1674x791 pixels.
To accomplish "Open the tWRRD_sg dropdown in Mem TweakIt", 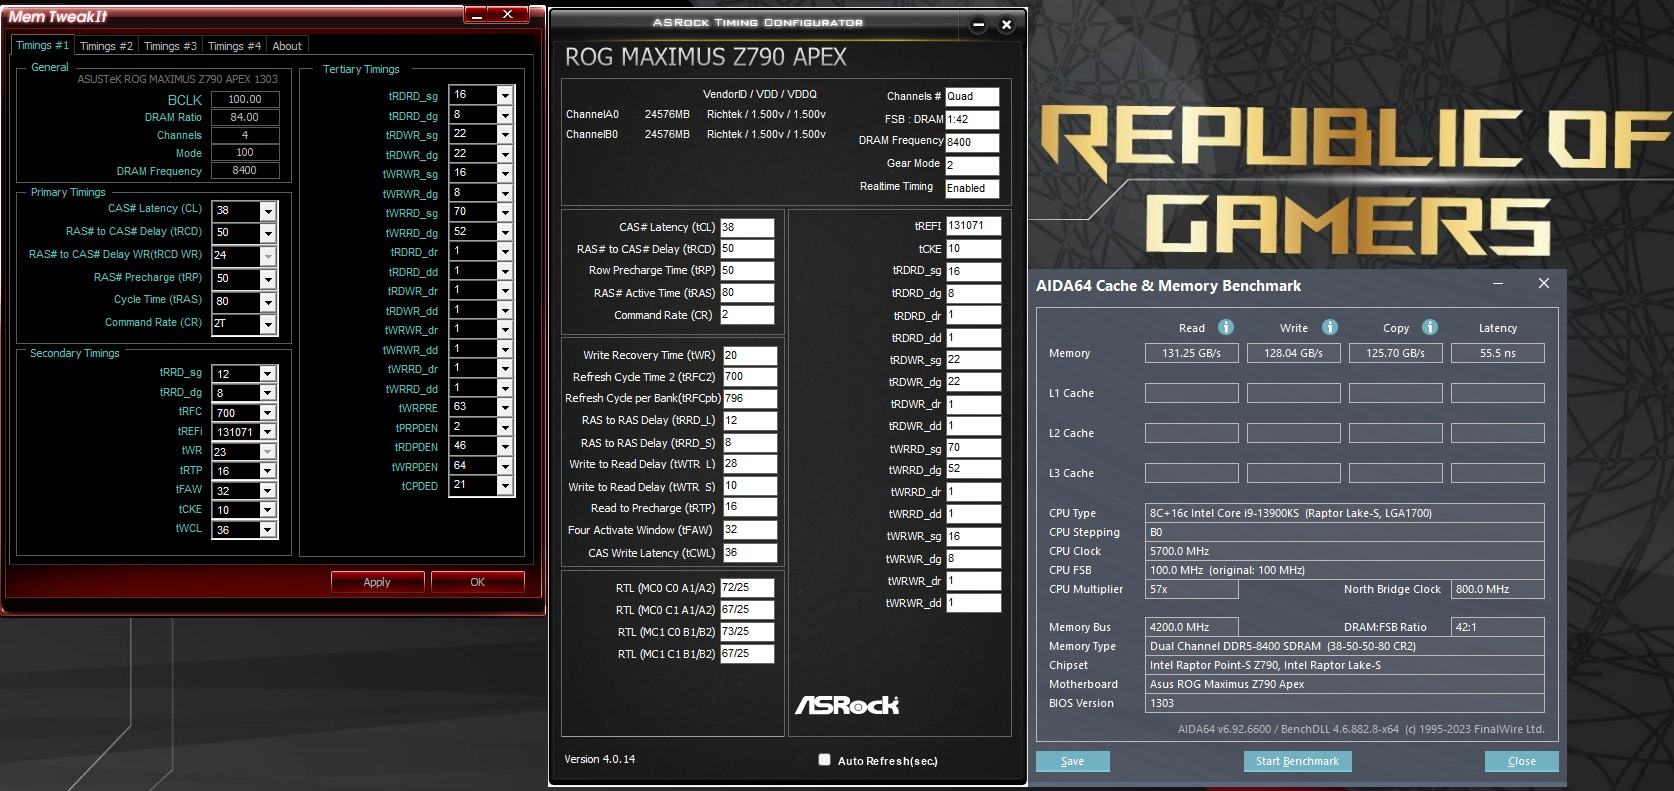I will [x=505, y=212].
